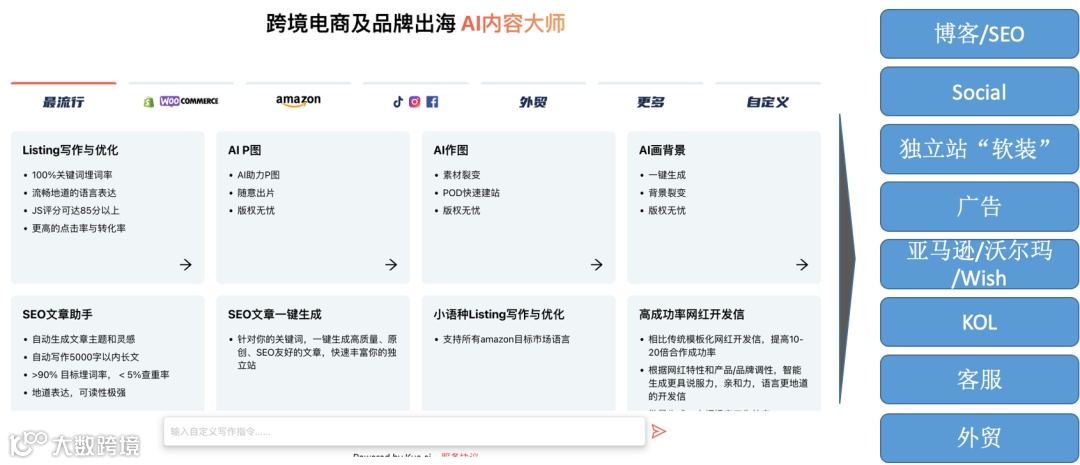Screen dimensions: 1080x465
Task: Open the SEO文章助手 card
Action: pos(107,353)
